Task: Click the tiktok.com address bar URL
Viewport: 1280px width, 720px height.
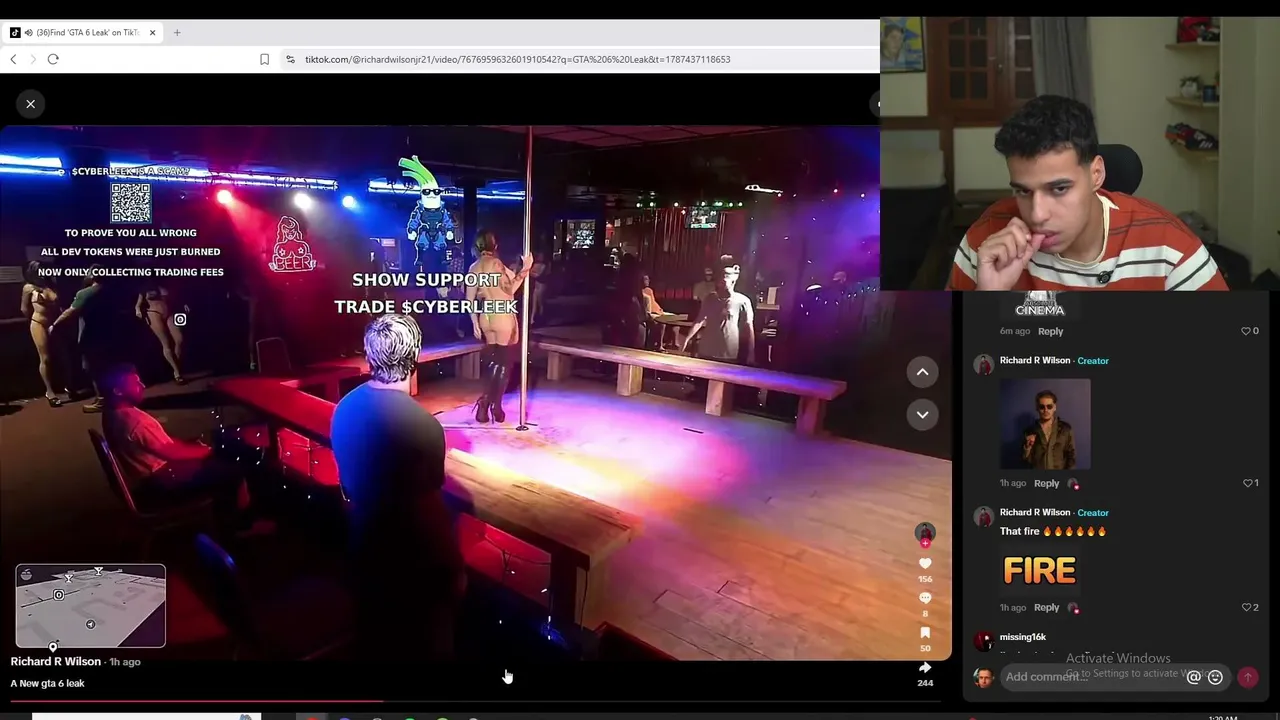Action: click(517, 59)
